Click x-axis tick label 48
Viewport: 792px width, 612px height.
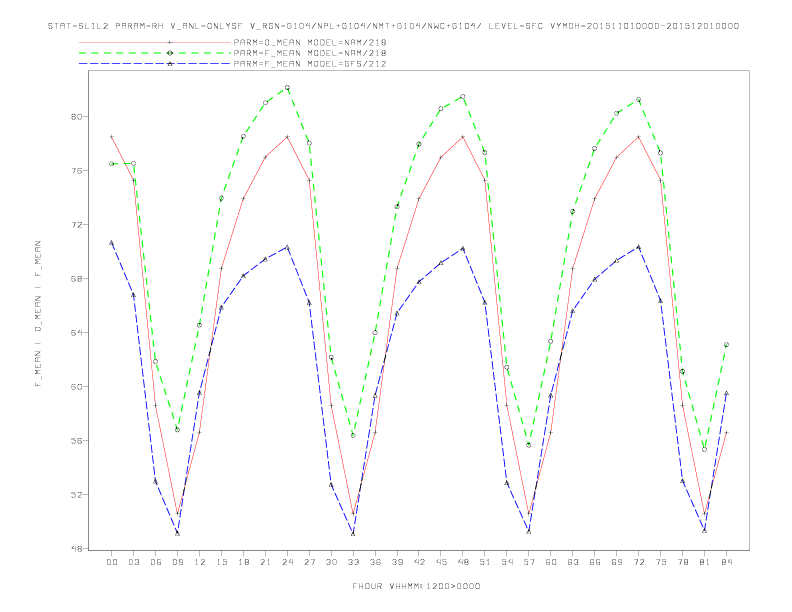point(463,562)
